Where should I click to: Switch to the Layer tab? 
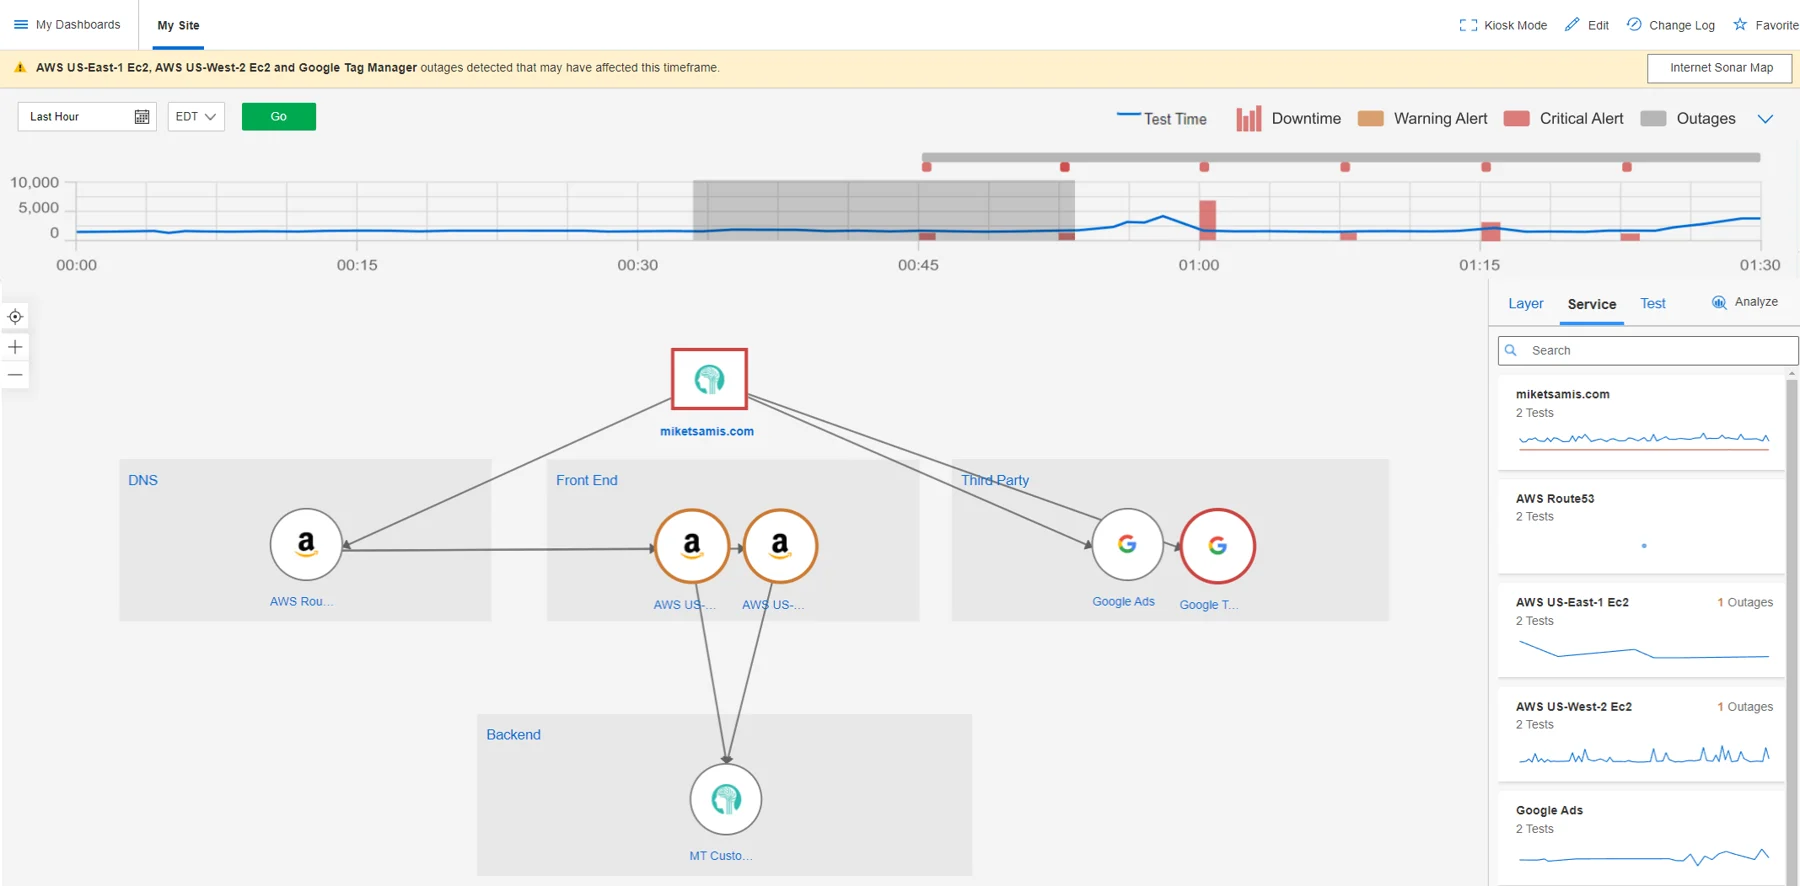1526,304
